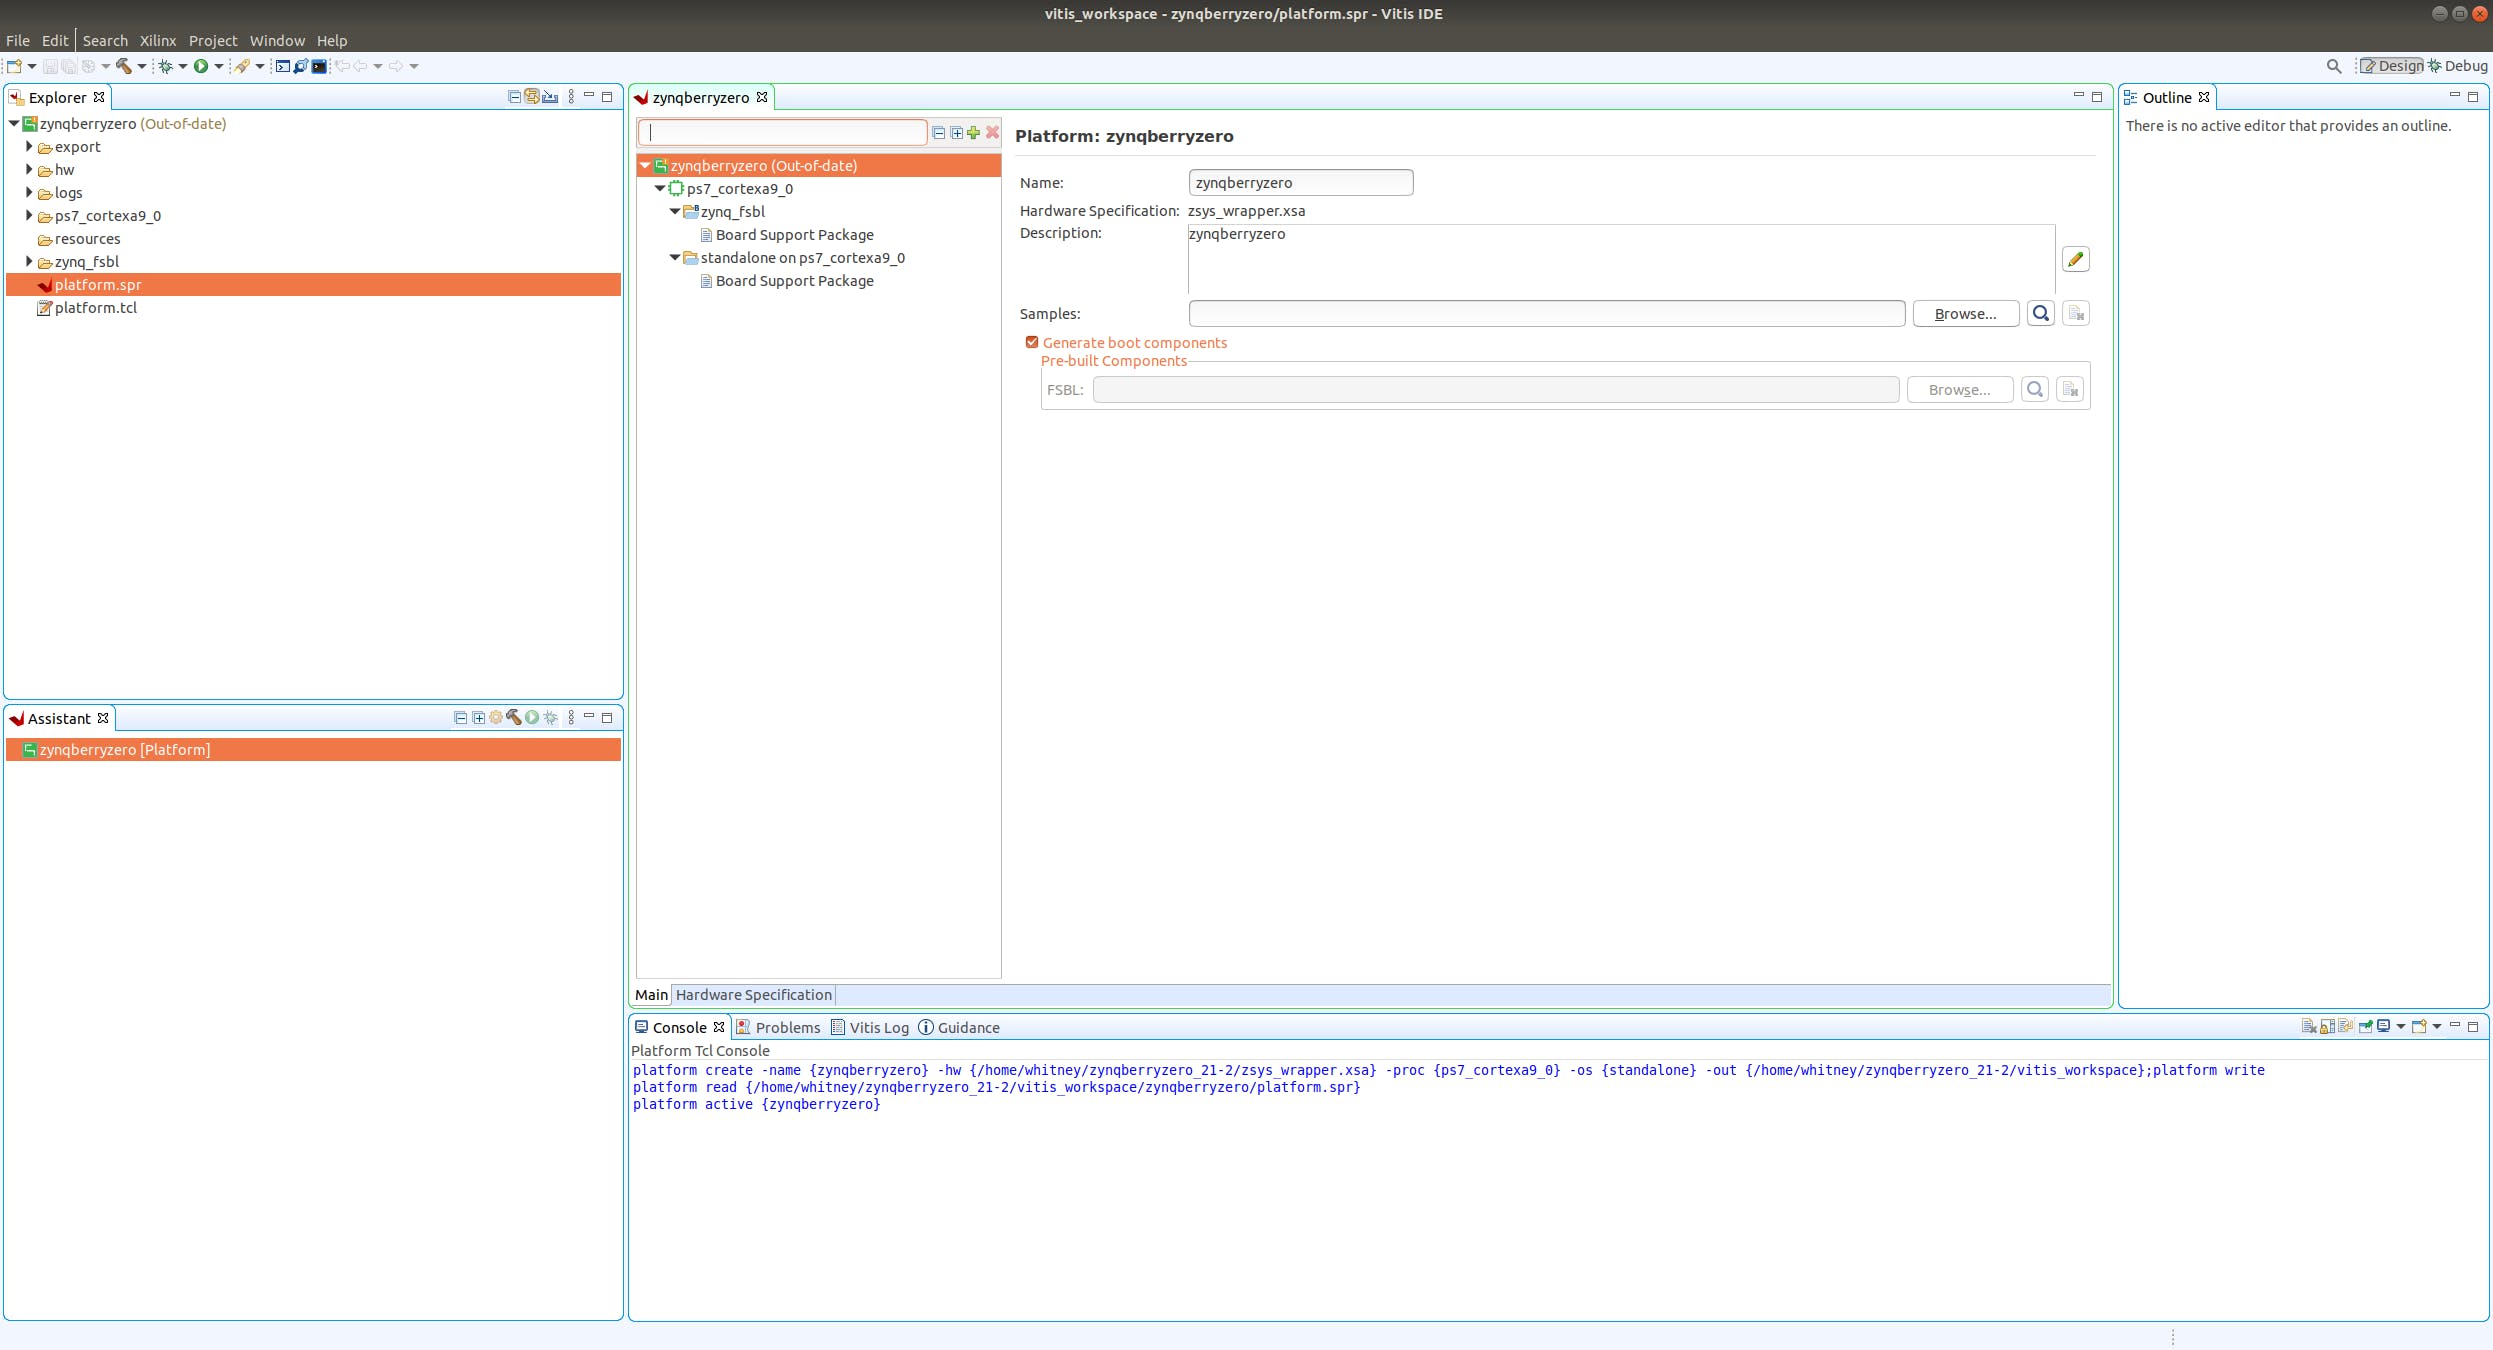
Task: Collapse all in platform editor tree toolbar
Action: [x=939, y=132]
